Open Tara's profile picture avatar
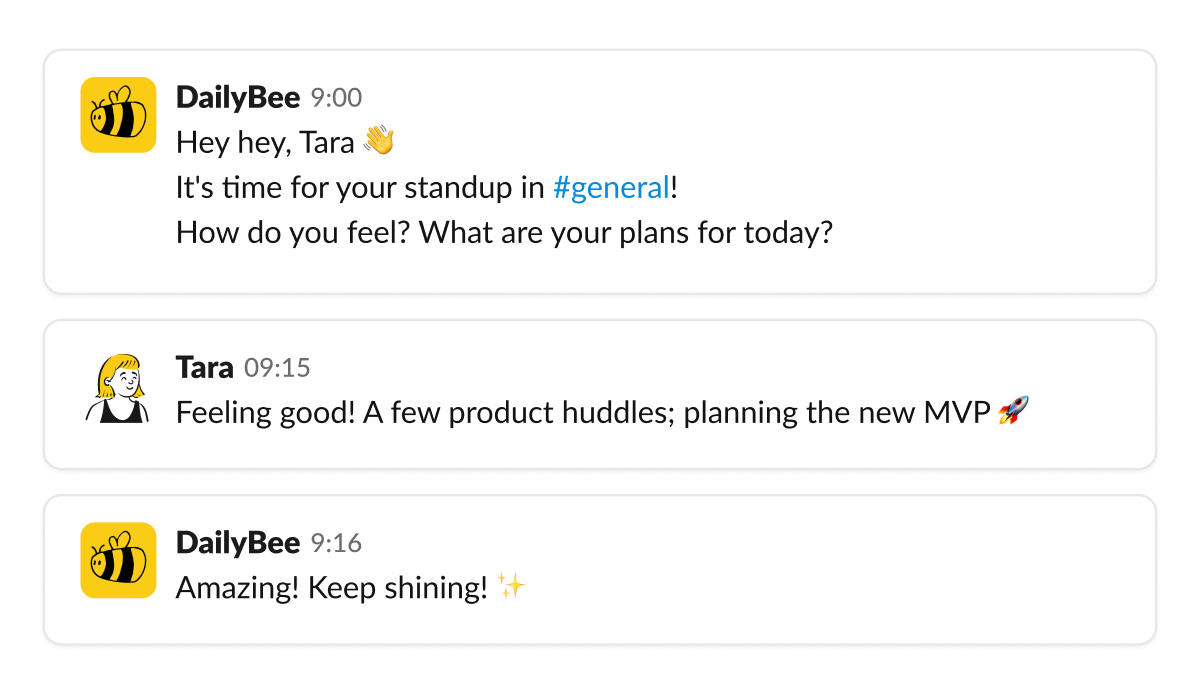The image size is (1200, 693). (118, 387)
